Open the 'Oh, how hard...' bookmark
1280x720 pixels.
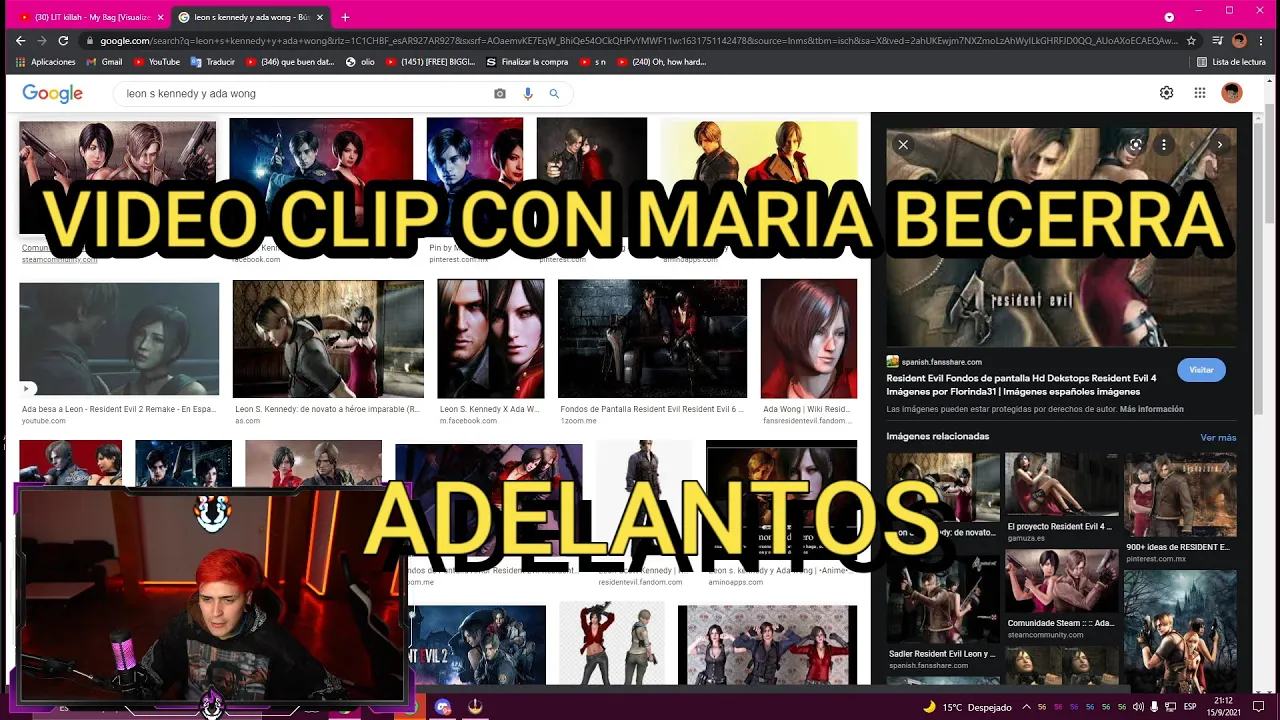(x=662, y=62)
